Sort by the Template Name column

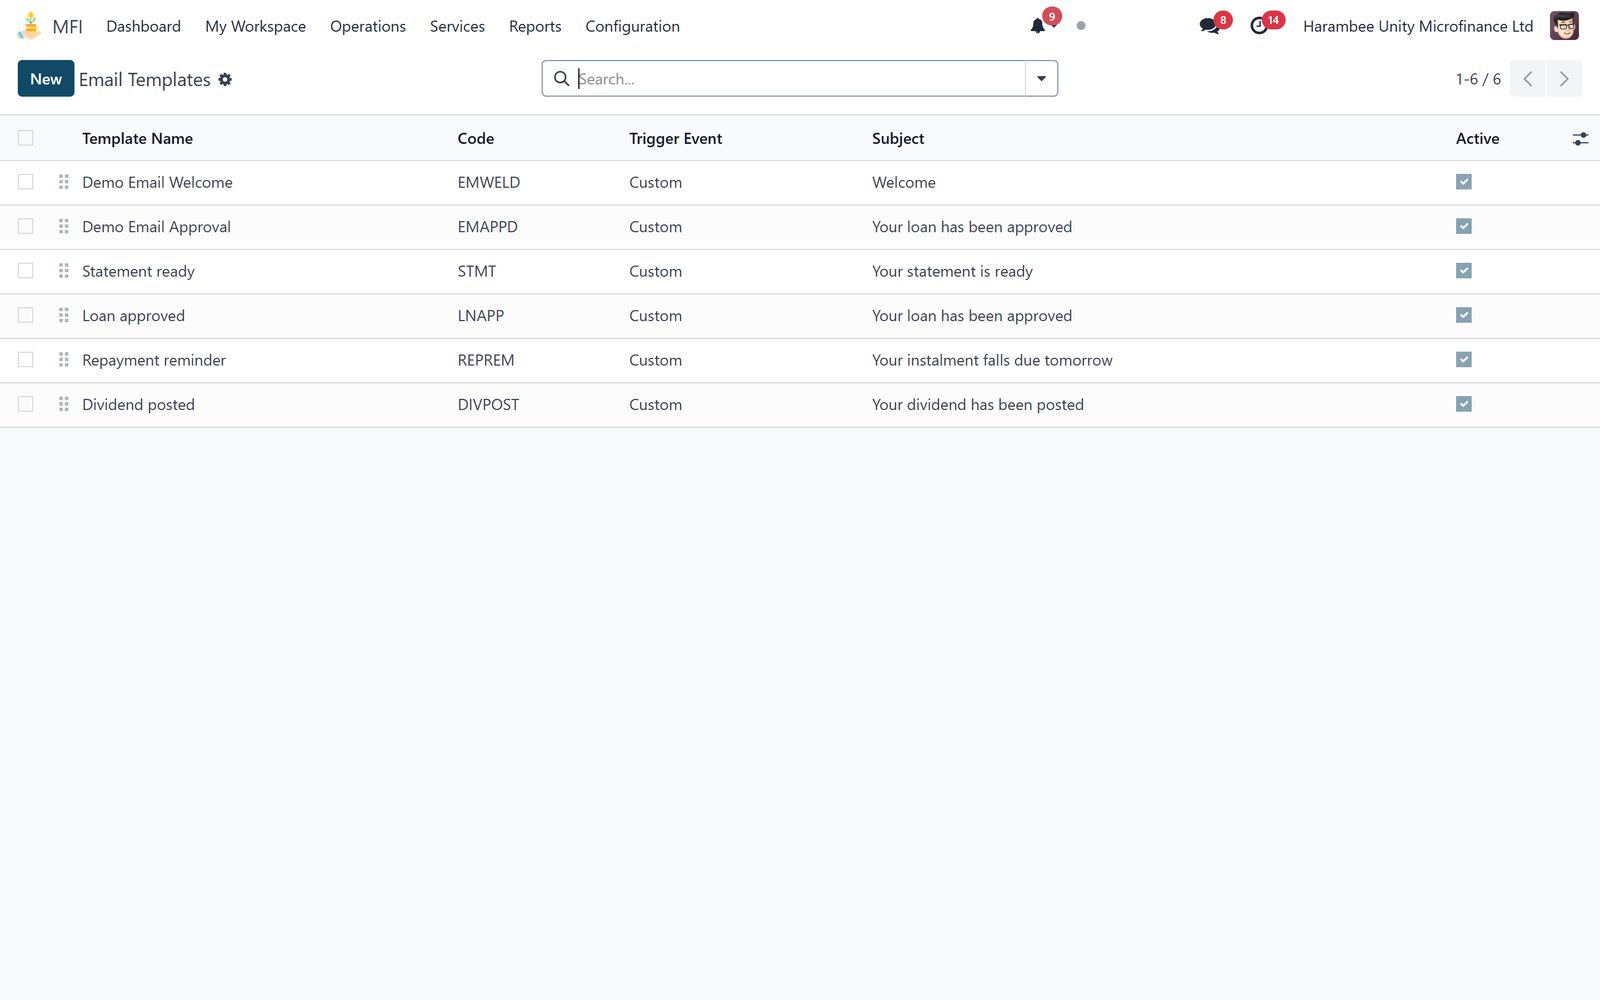[137, 139]
